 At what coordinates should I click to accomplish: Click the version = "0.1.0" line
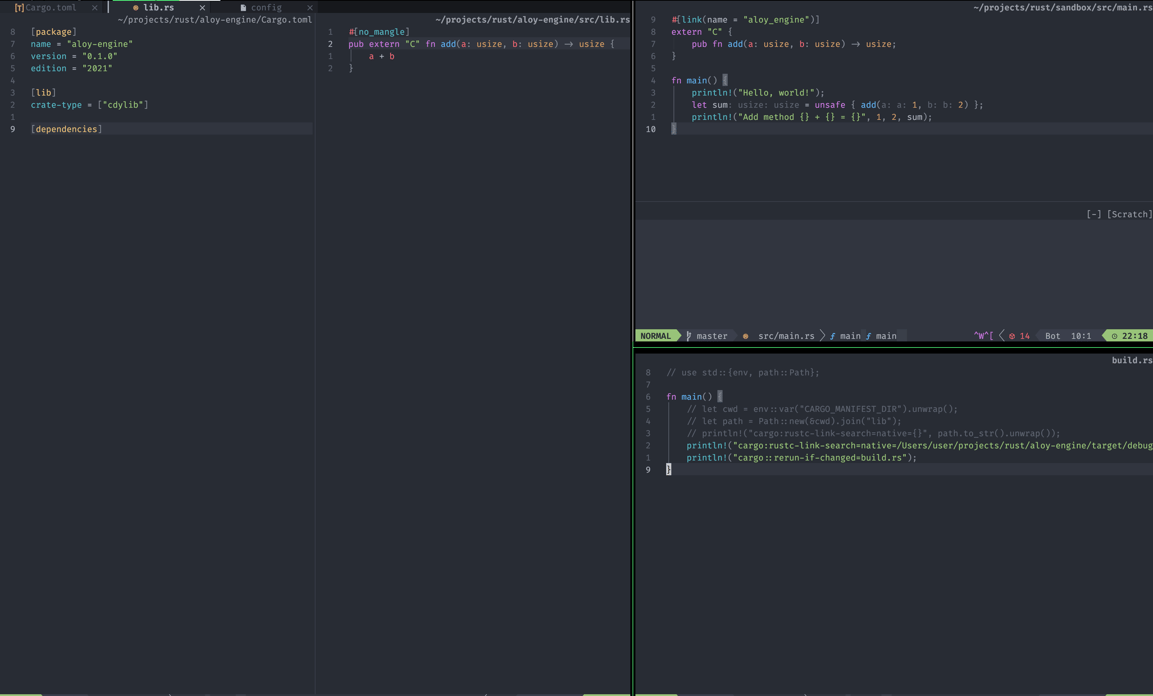(74, 56)
